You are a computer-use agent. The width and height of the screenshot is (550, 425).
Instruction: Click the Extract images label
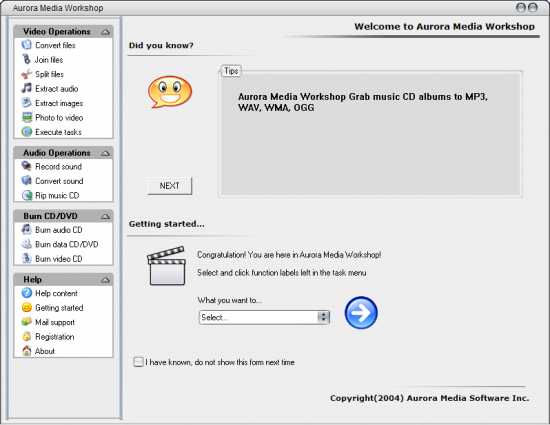59,103
